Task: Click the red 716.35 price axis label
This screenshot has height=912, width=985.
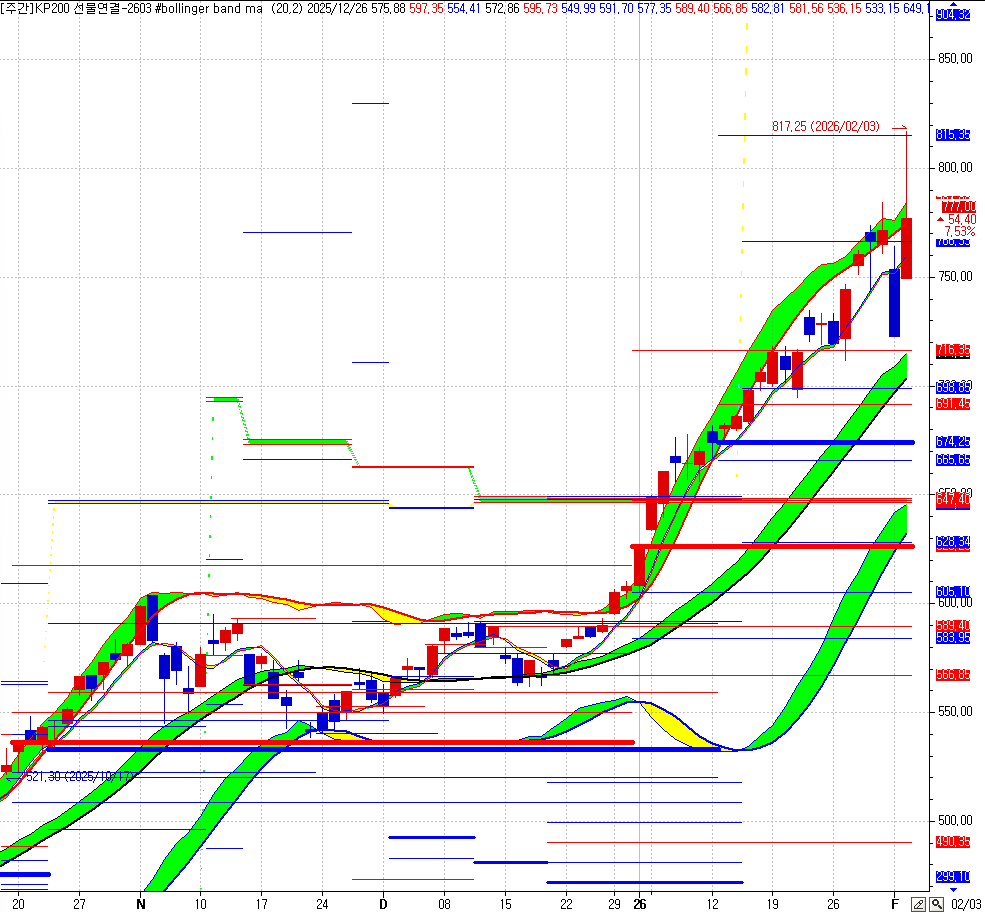Action: pos(953,350)
